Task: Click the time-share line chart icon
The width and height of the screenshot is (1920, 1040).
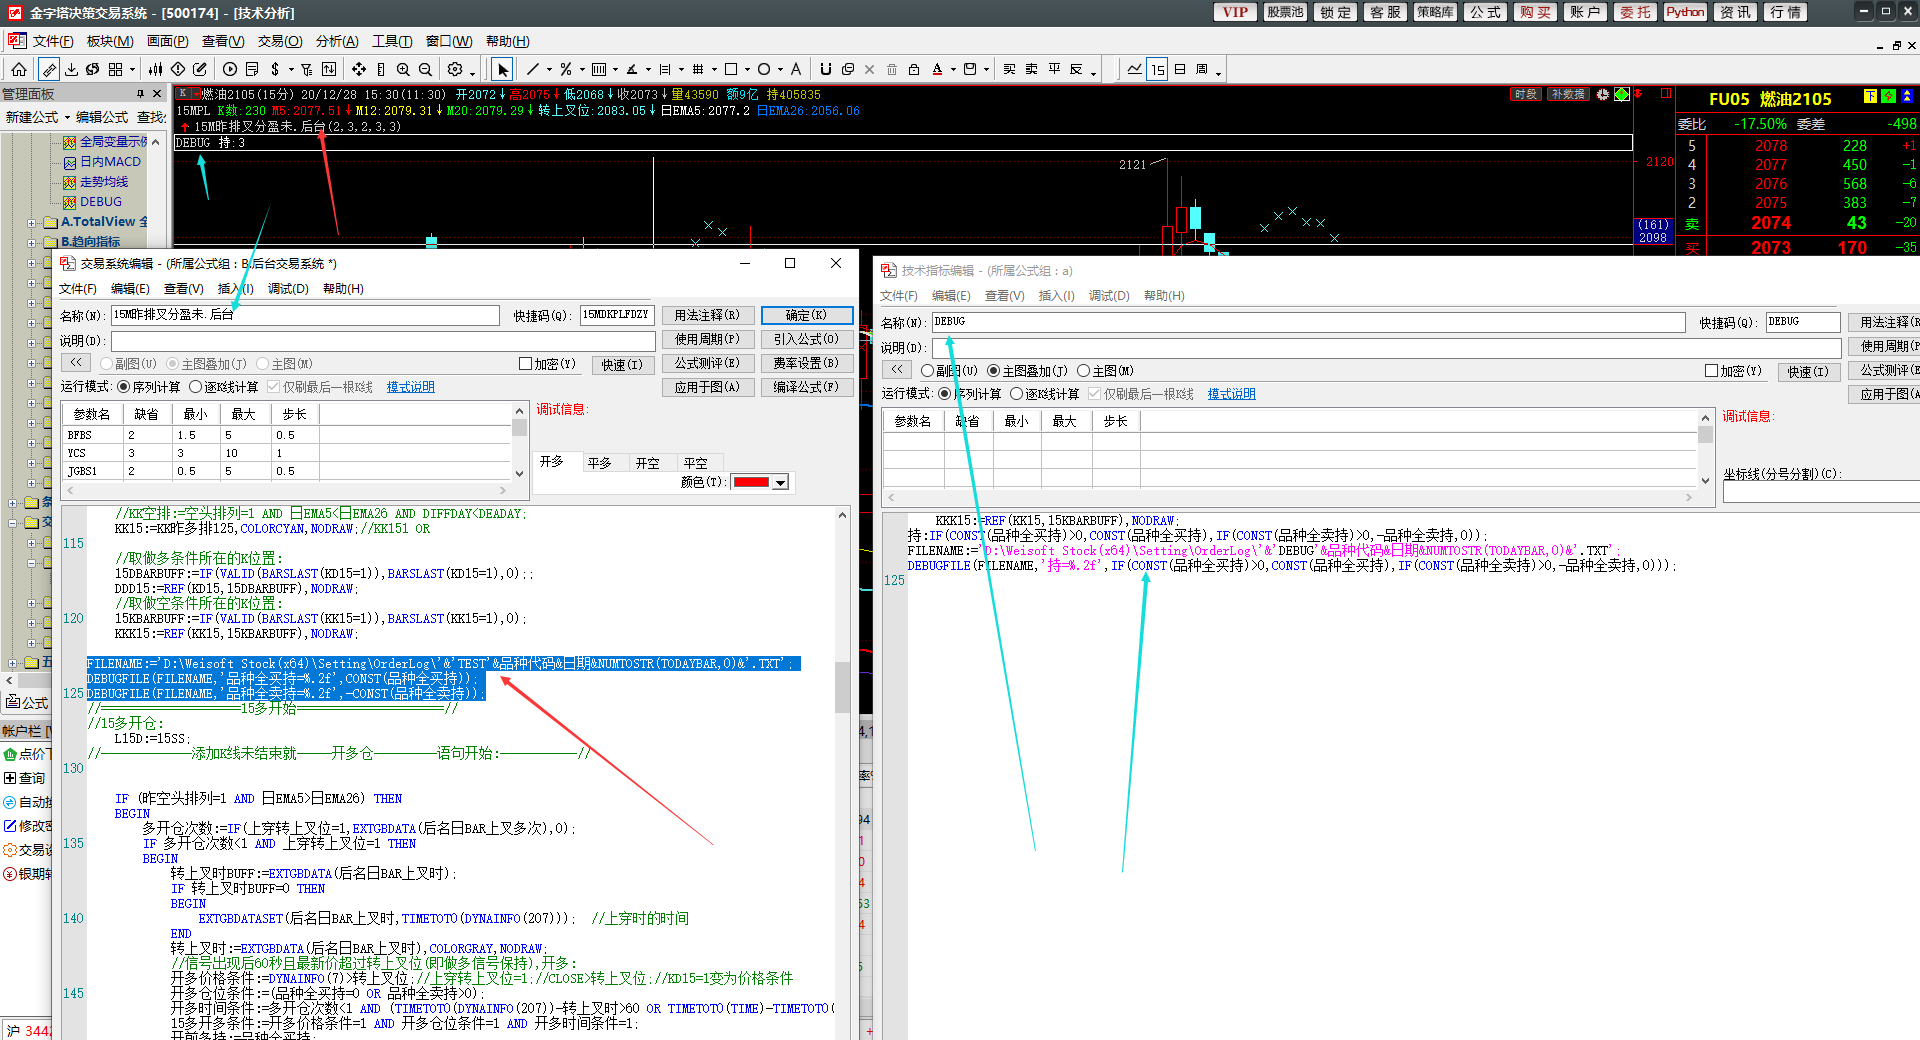Action: click(1134, 69)
